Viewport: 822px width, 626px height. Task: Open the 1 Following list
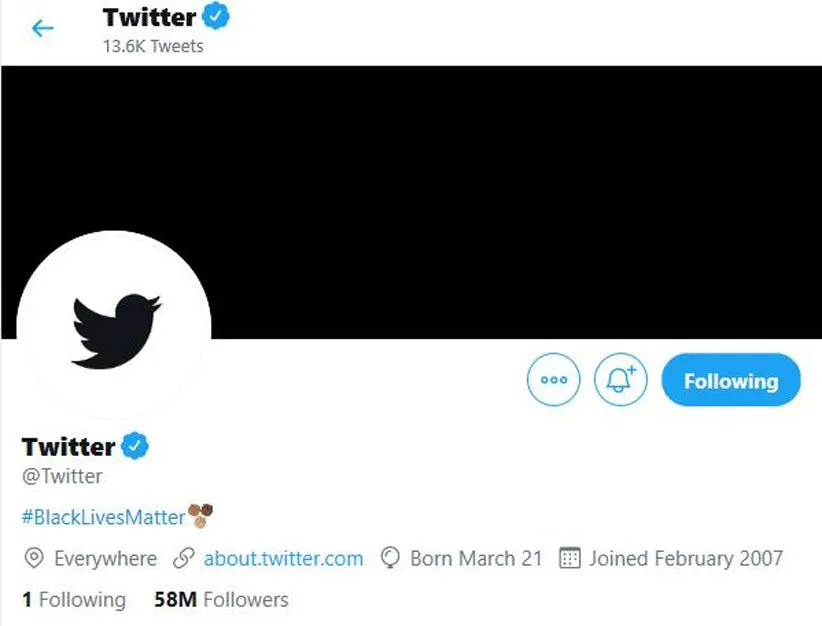tap(74, 600)
